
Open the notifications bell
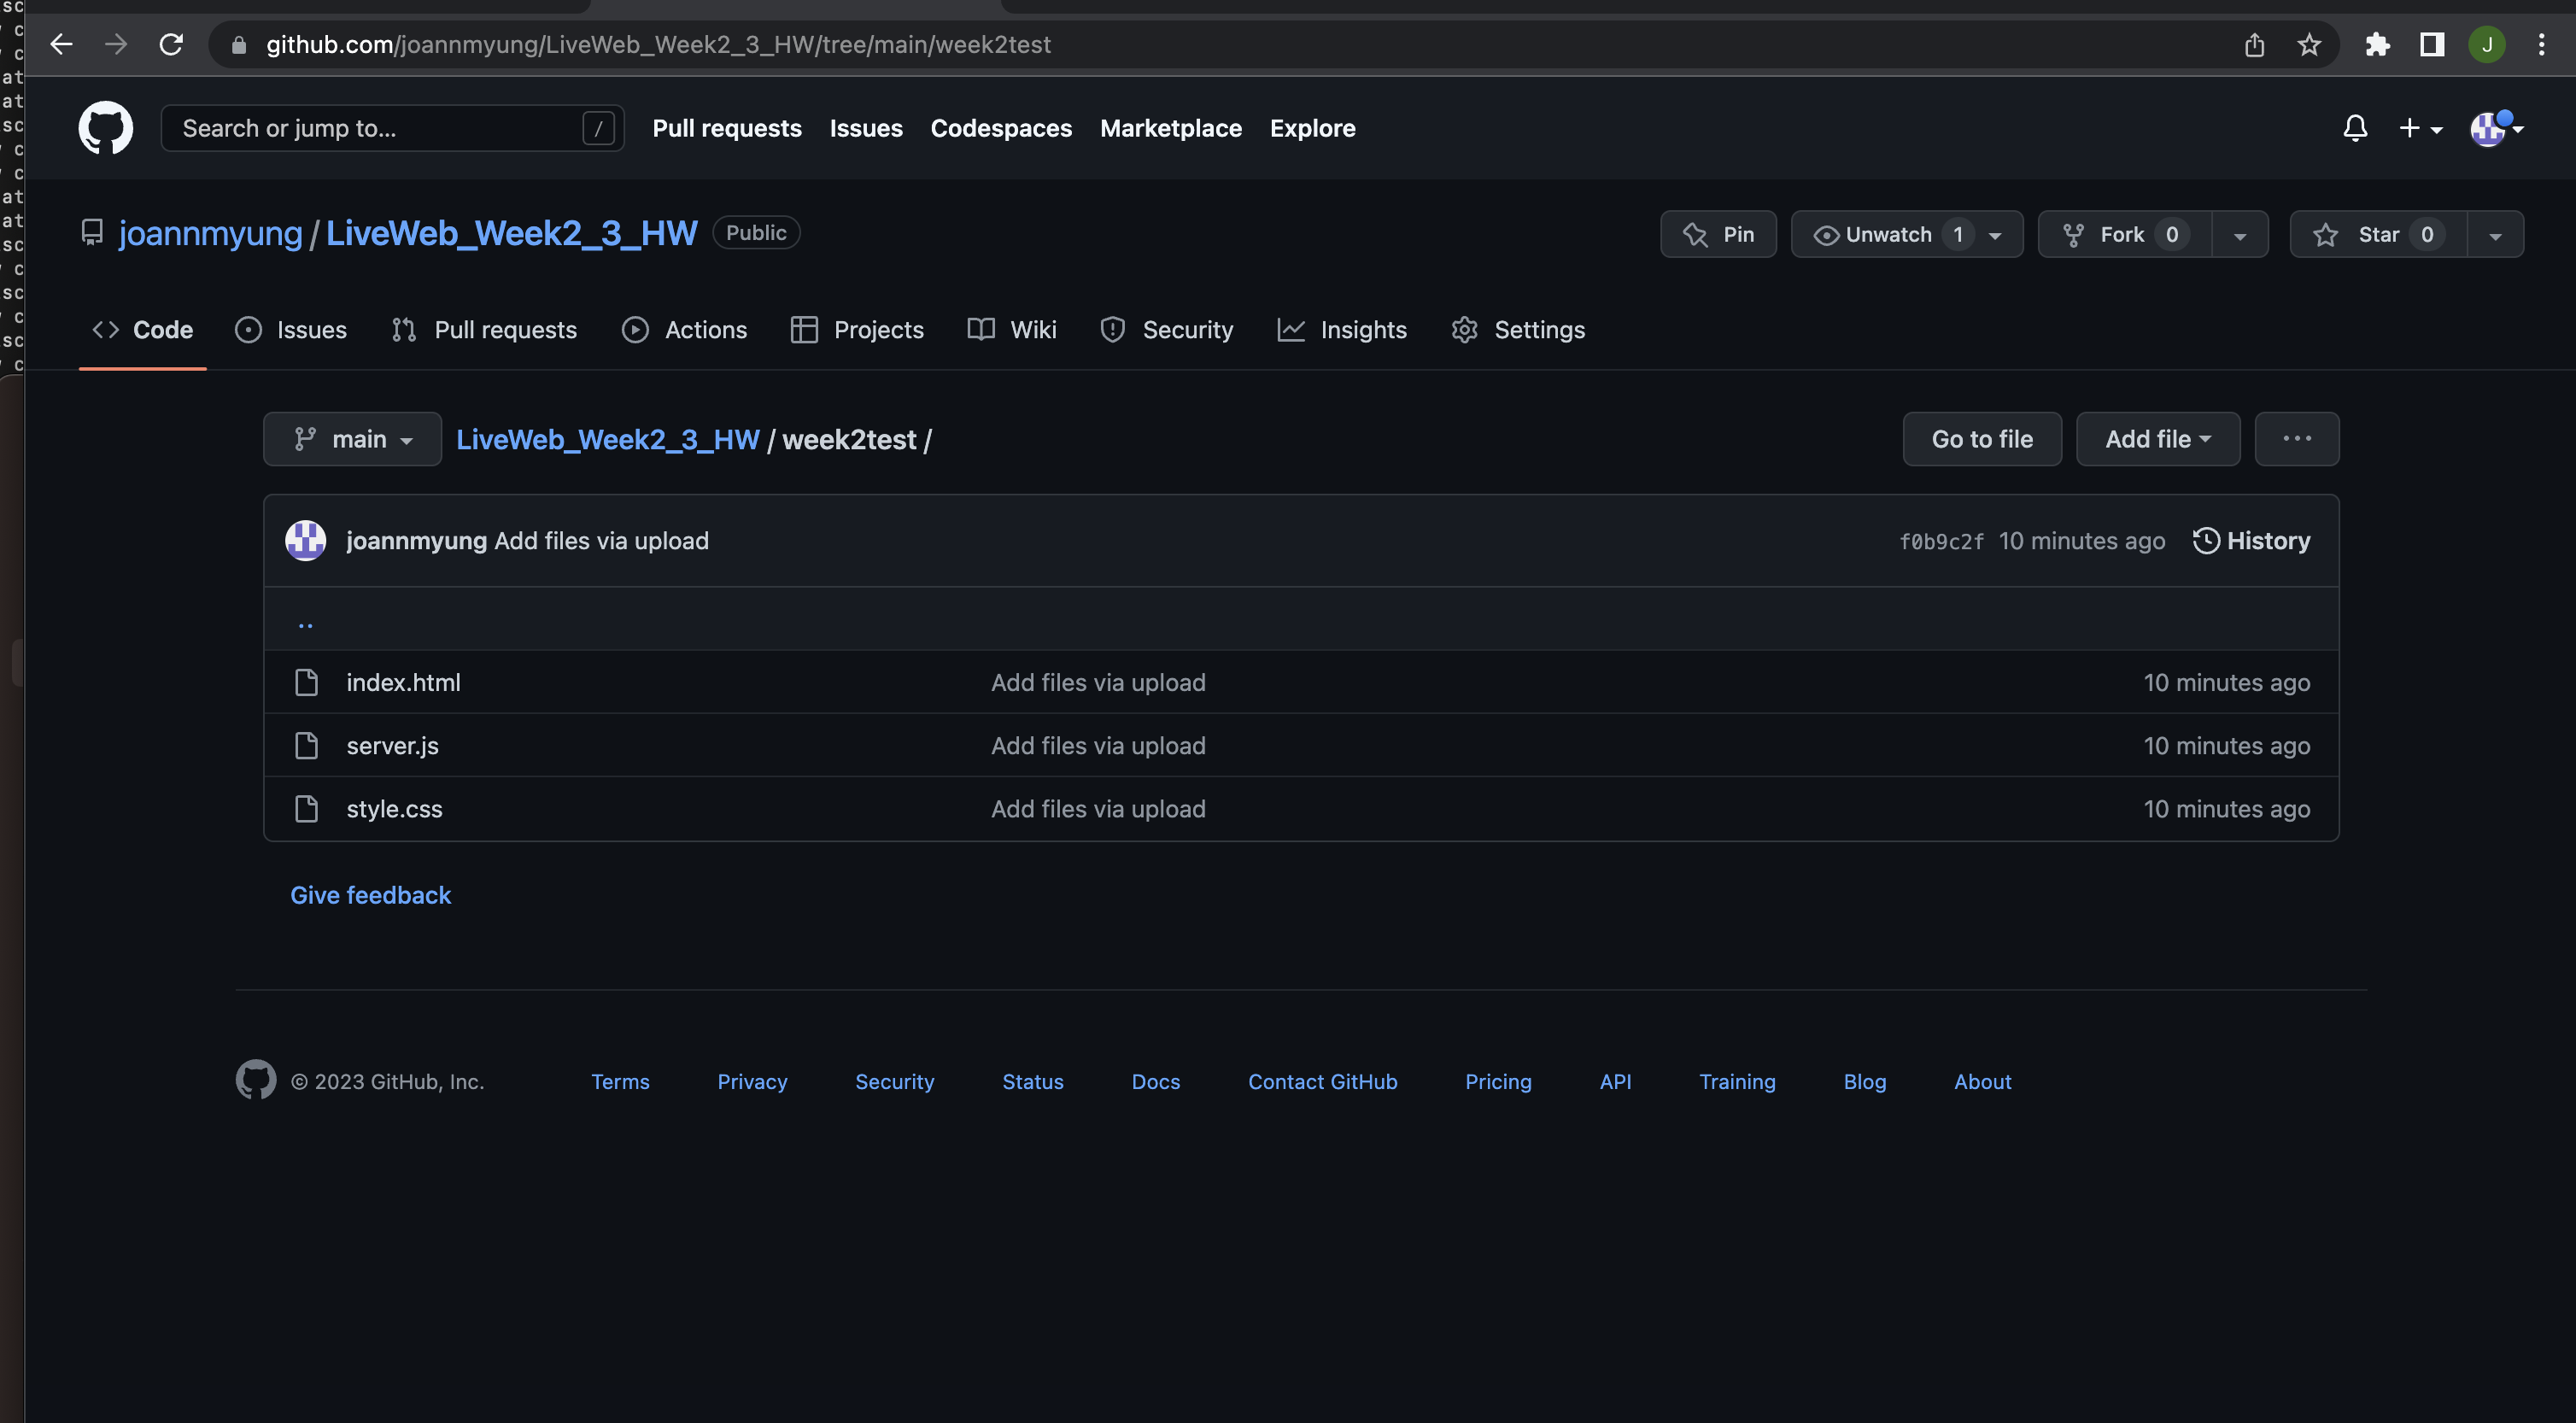click(x=2355, y=128)
